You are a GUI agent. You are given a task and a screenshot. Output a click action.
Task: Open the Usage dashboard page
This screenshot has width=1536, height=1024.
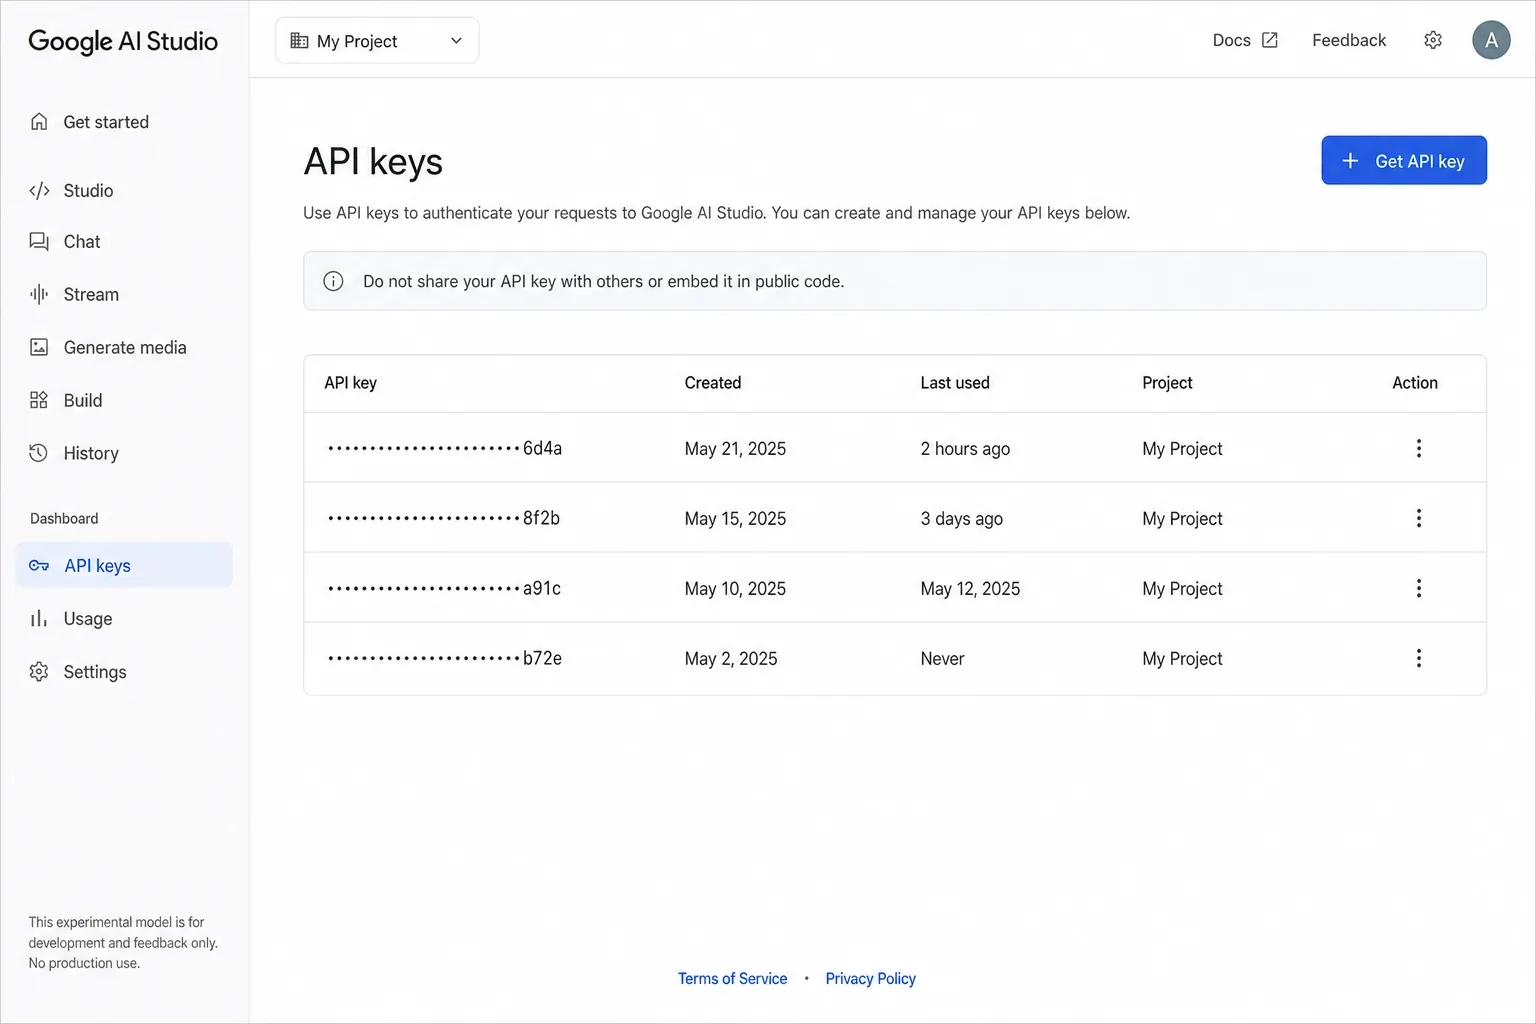point(124,619)
